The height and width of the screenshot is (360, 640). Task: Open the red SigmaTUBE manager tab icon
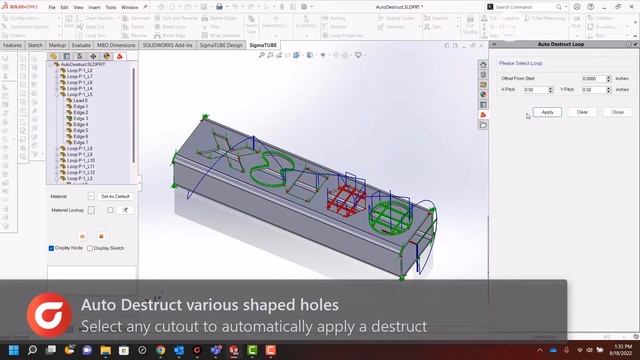click(120, 56)
